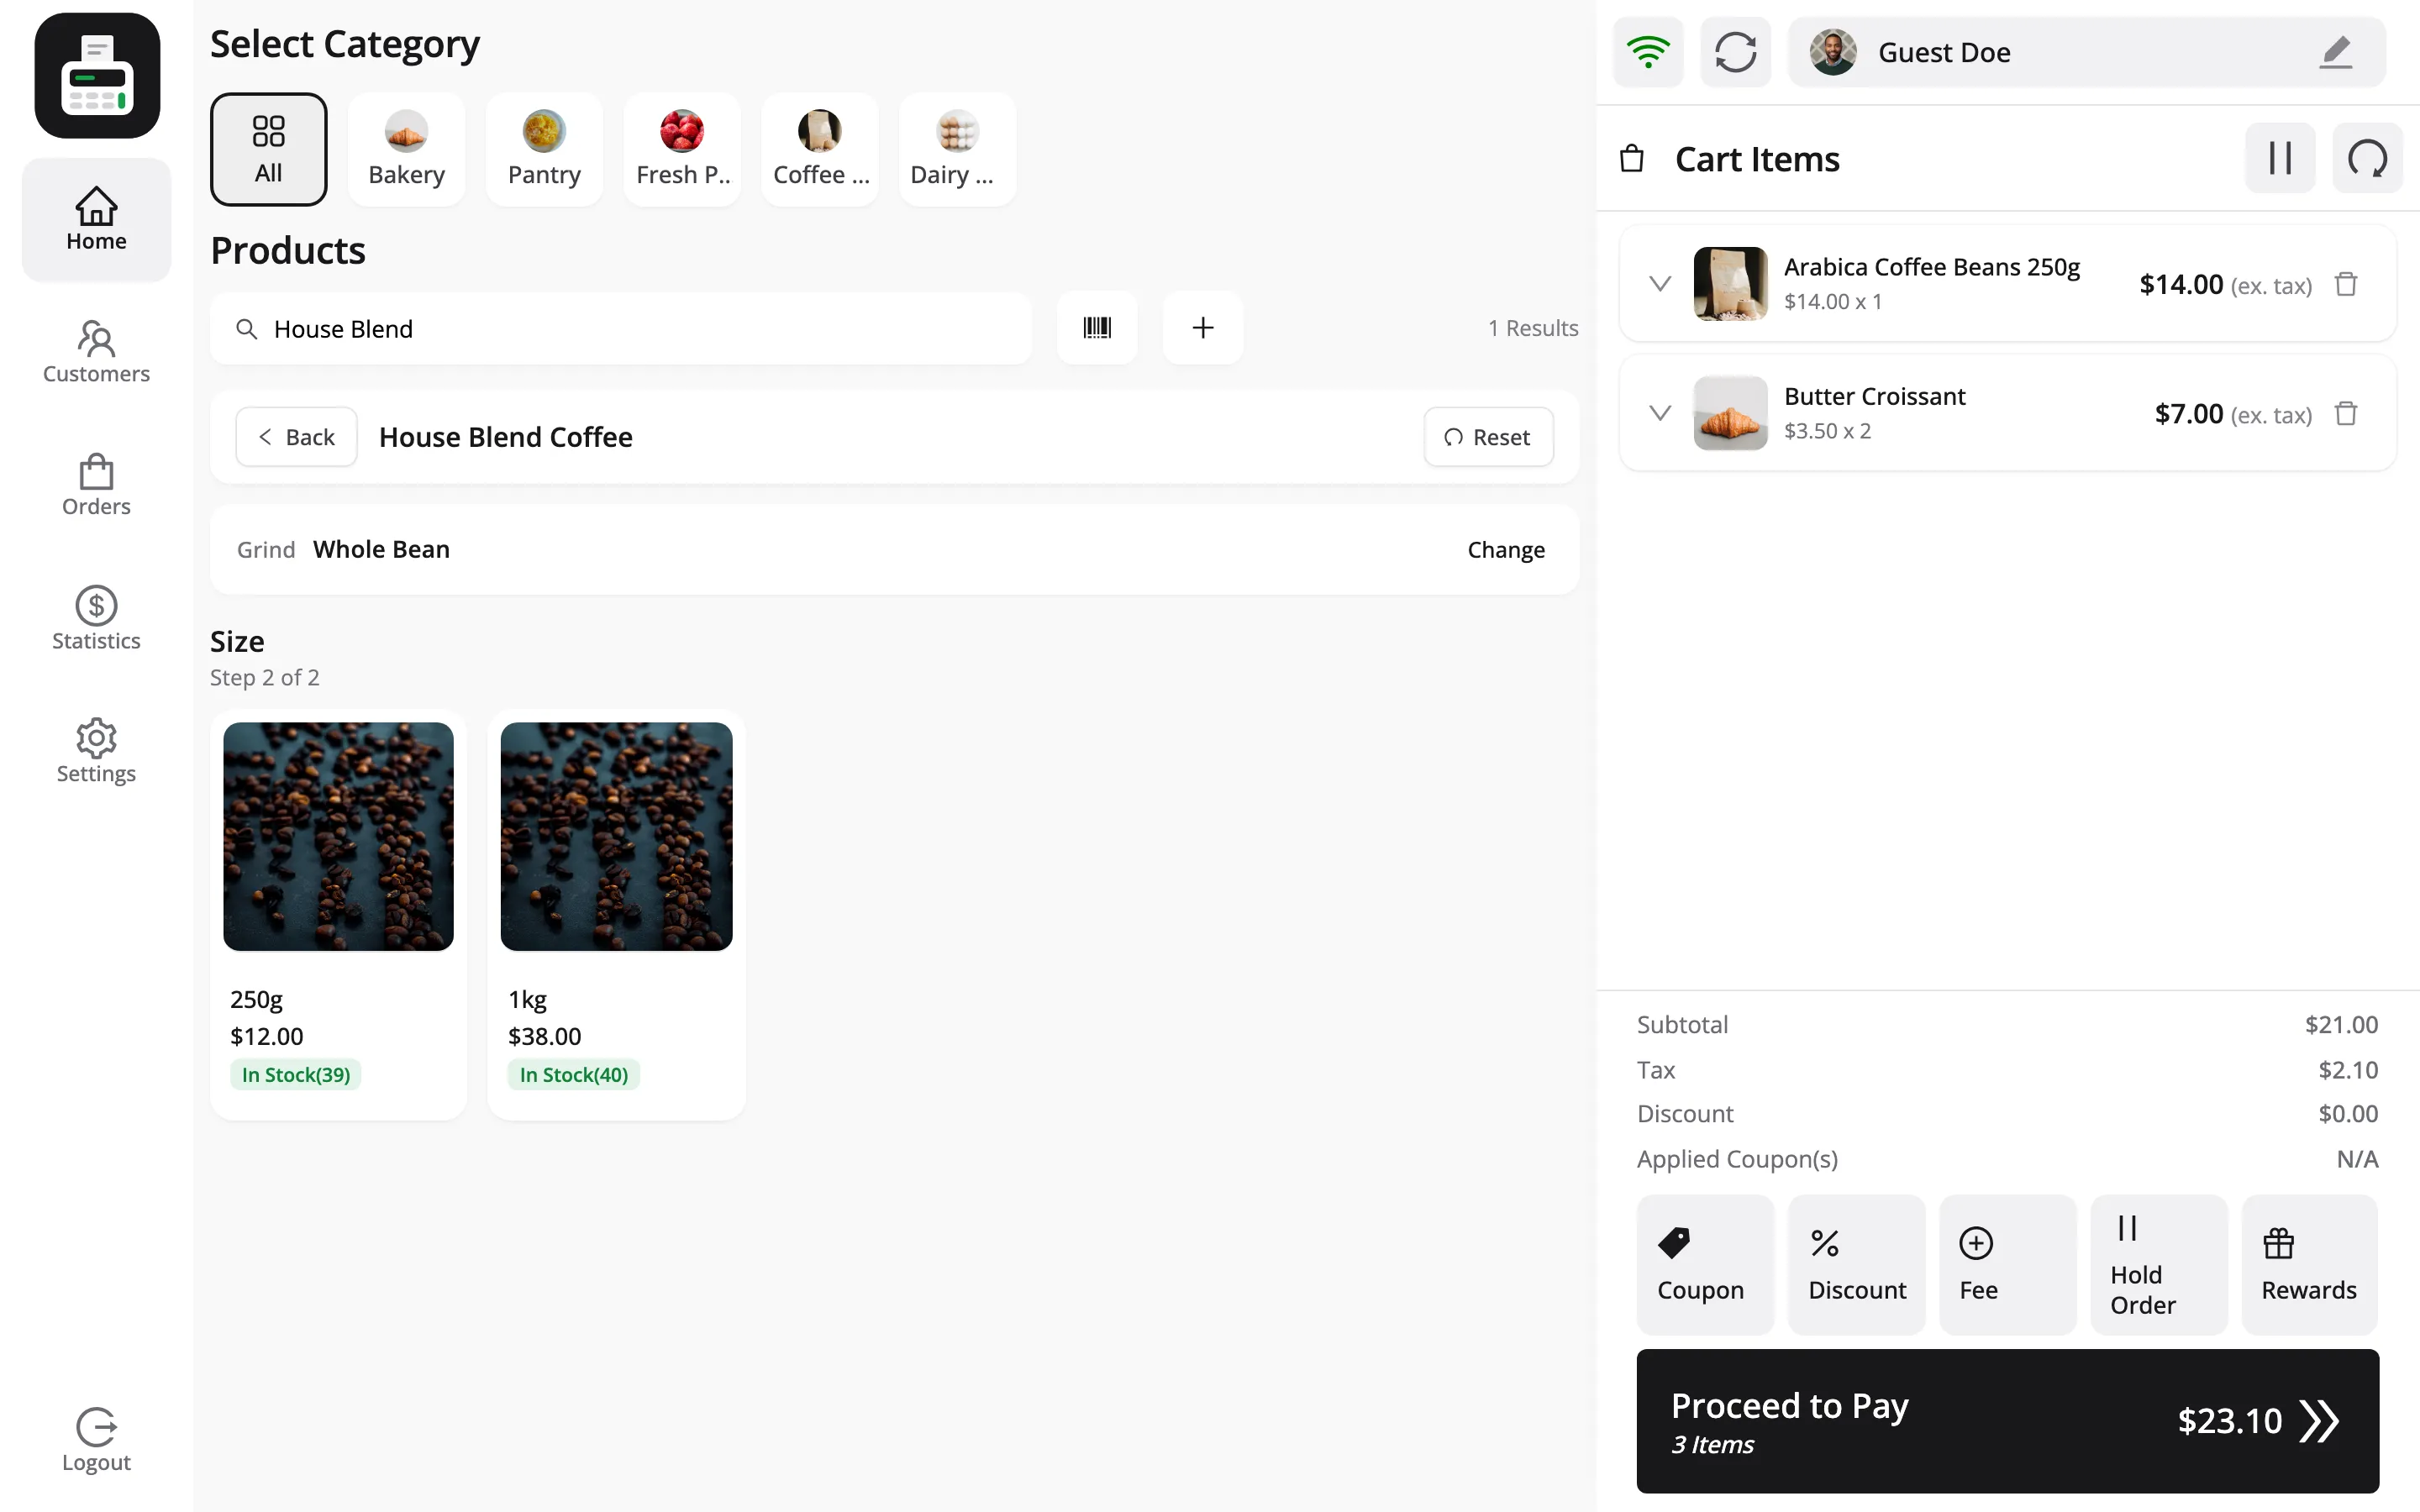Select the Bakery category
Screen dimensions: 2420x1512
click(x=406, y=150)
